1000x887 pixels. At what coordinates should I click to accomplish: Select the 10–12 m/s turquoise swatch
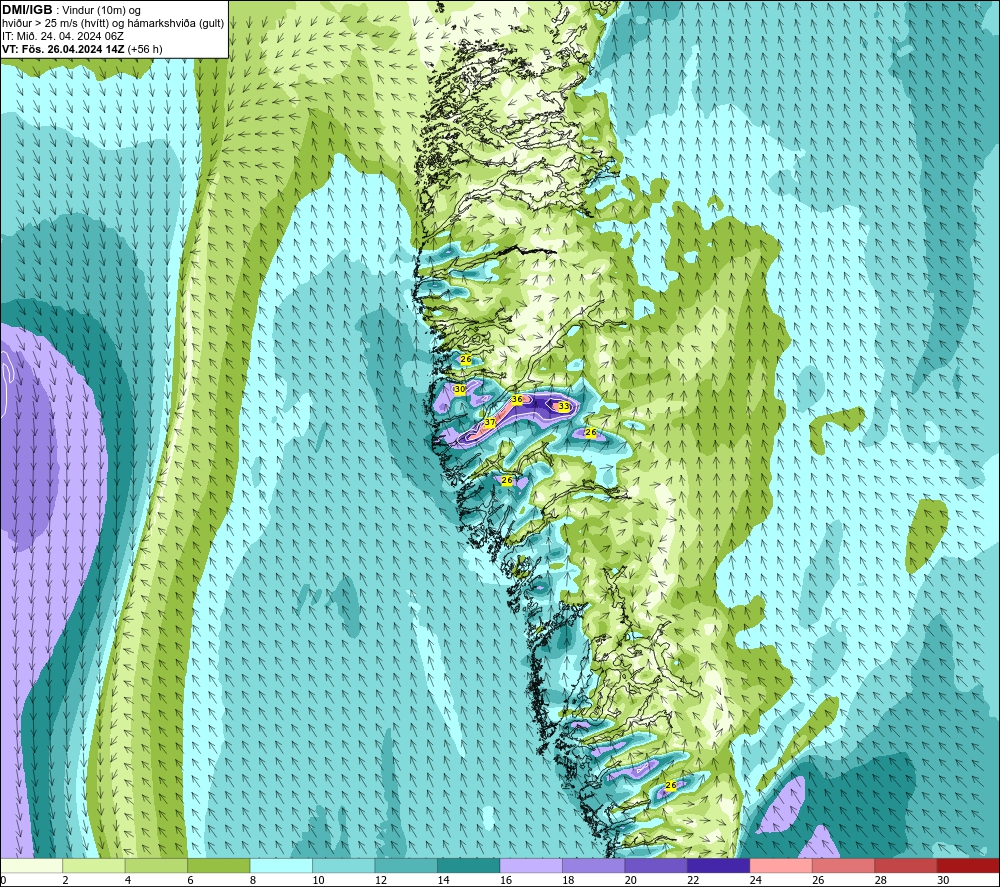point(344,866)
